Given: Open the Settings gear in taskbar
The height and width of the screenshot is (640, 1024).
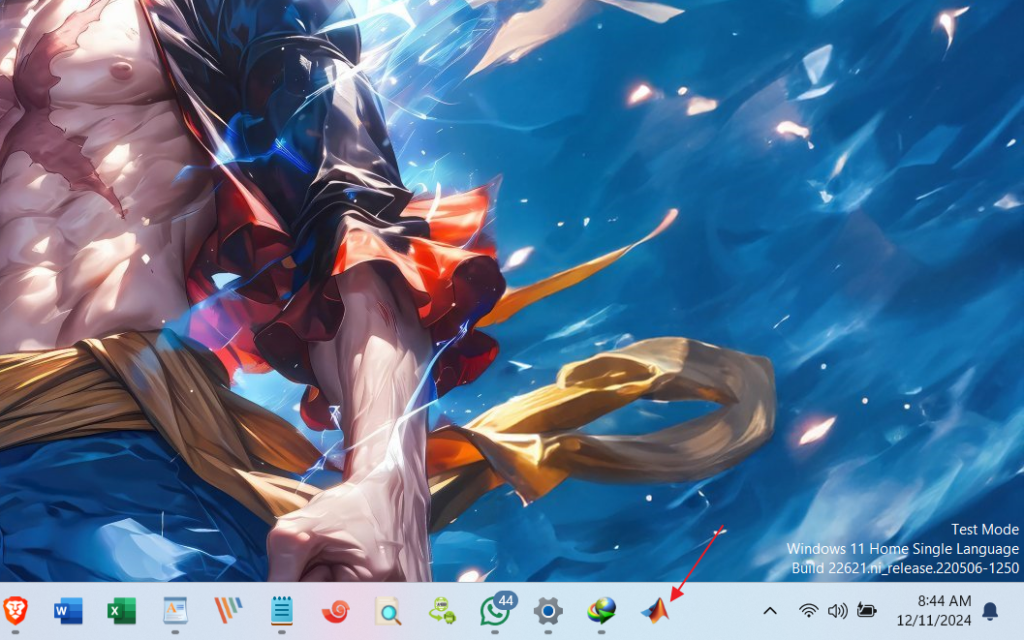Looking at the screenshot, I should 548,610.
